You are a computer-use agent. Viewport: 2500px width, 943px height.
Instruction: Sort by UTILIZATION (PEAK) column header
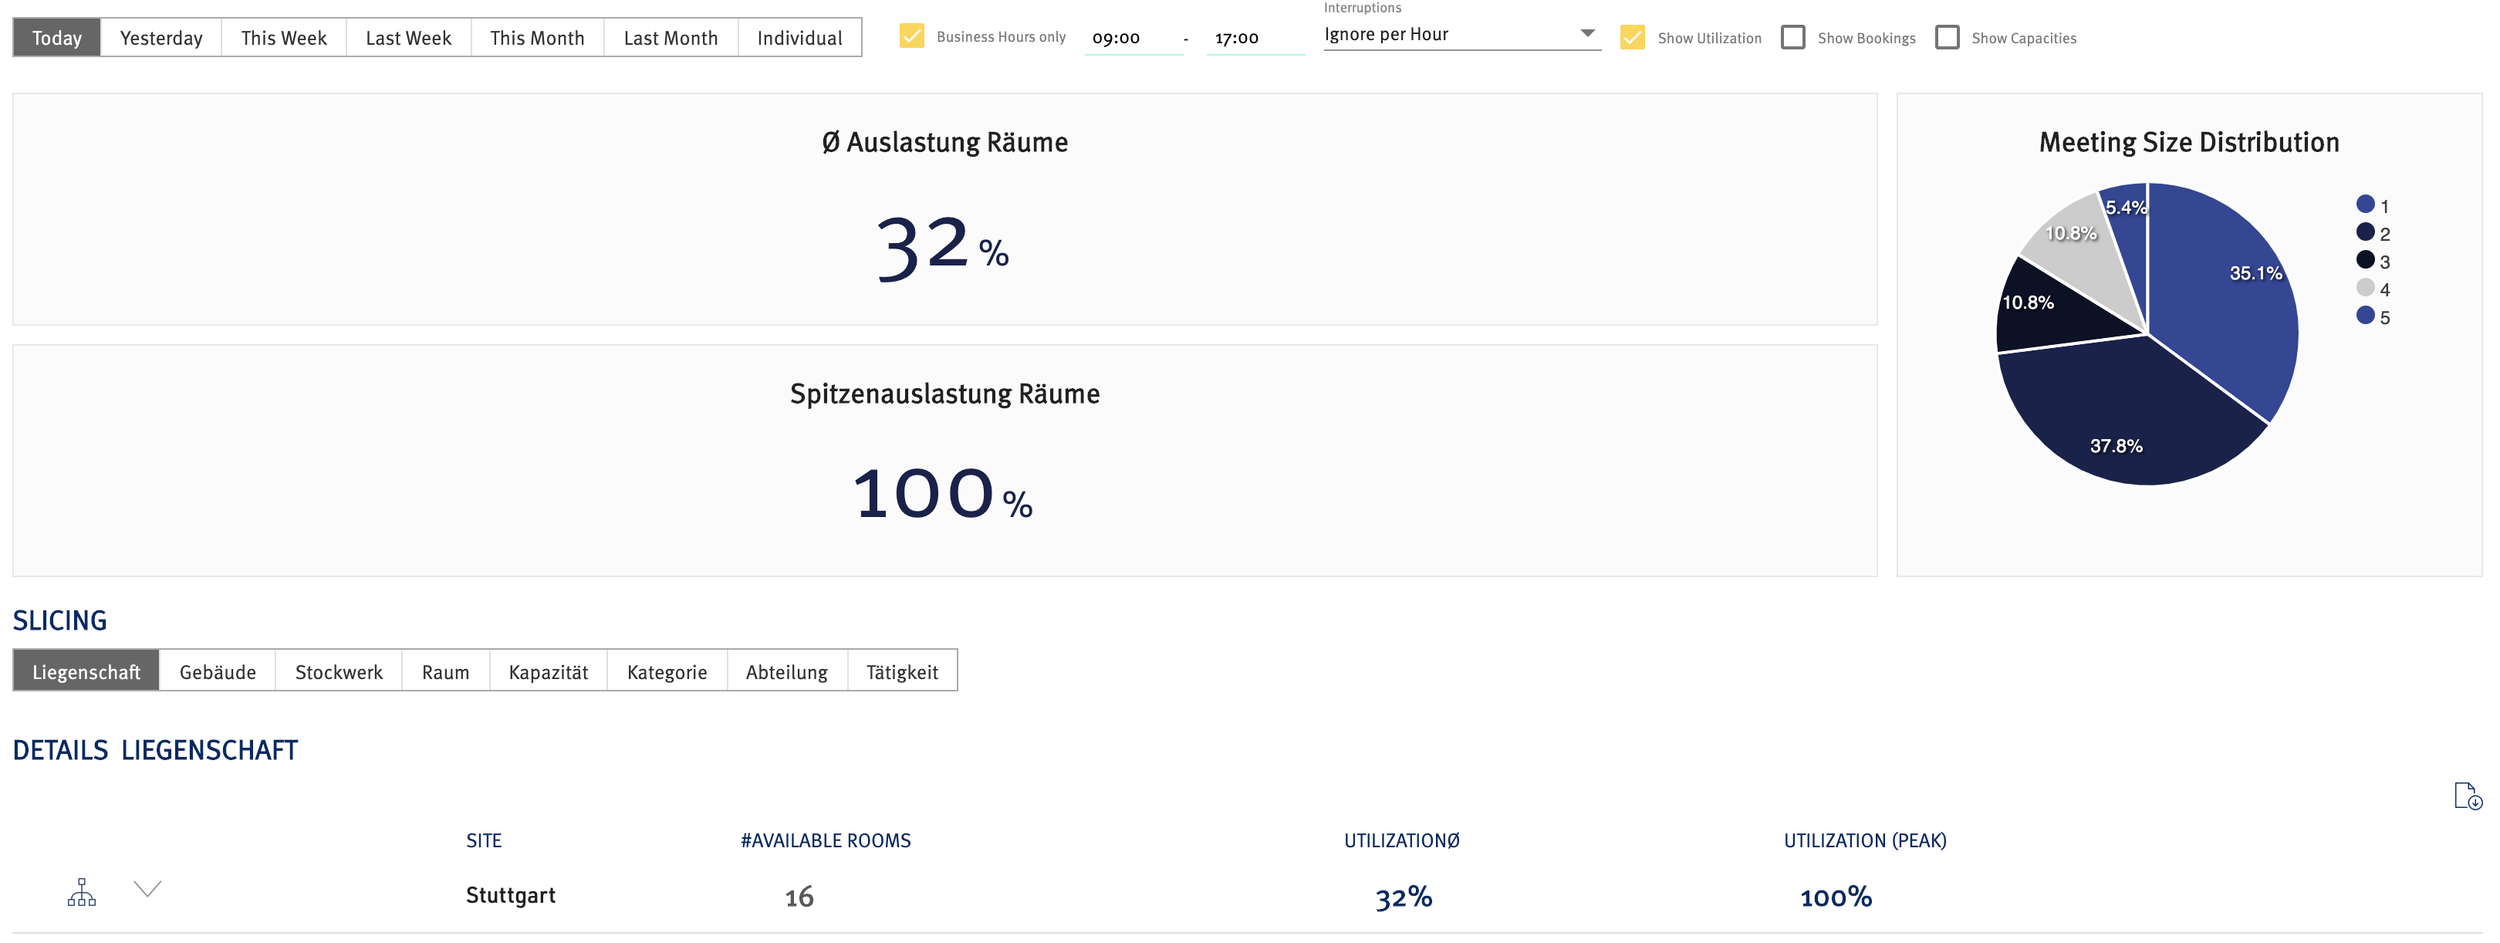(1865, 840)
